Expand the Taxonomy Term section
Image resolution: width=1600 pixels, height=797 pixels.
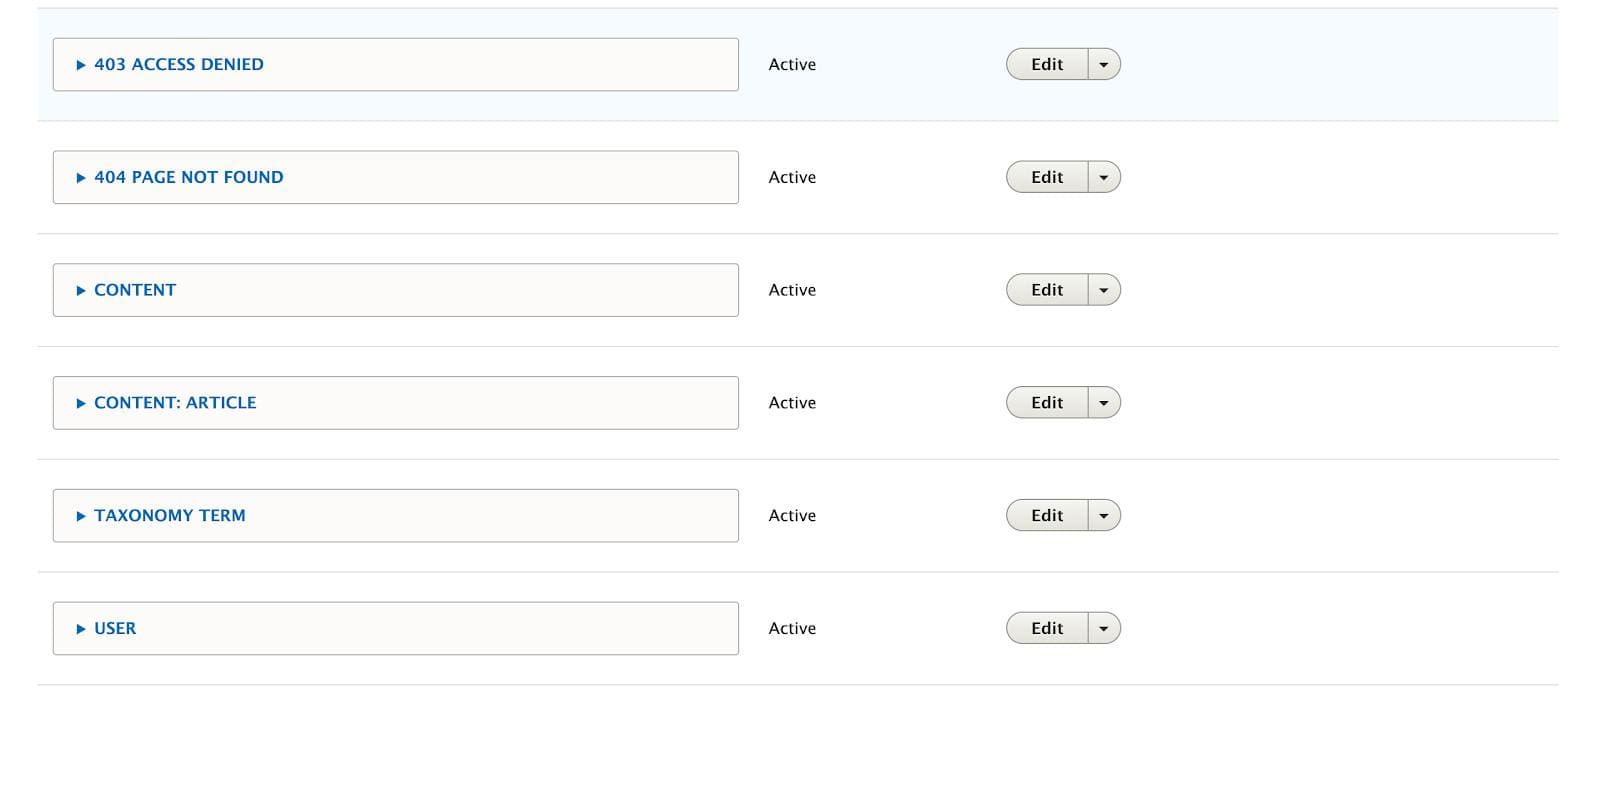point(169,516)
